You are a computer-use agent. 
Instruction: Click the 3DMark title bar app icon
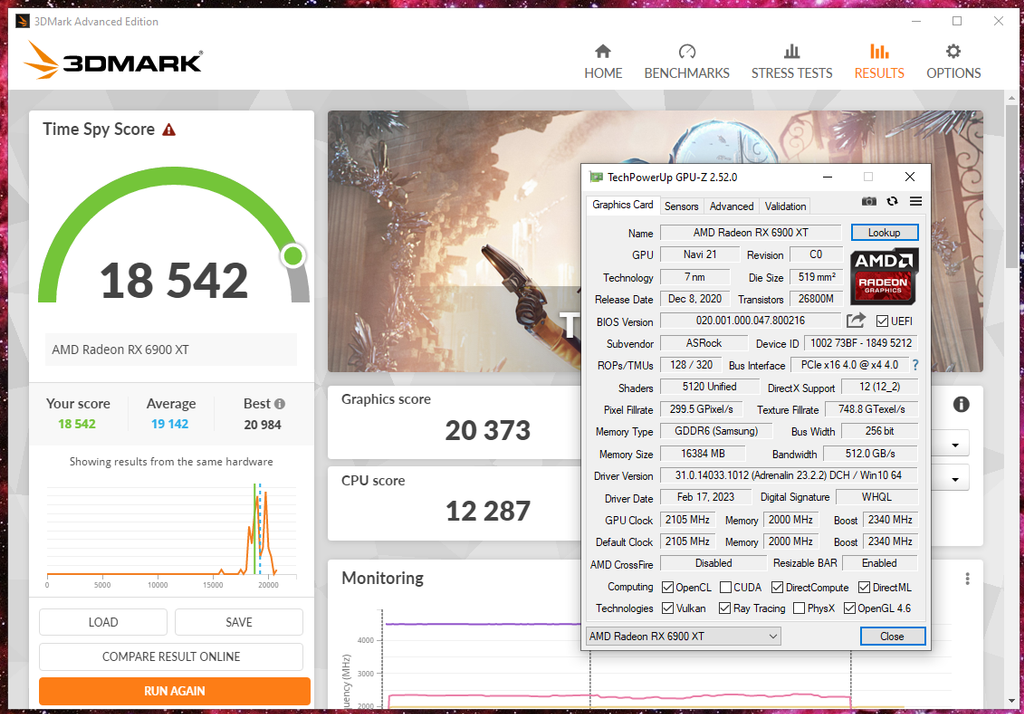[23, 21]
